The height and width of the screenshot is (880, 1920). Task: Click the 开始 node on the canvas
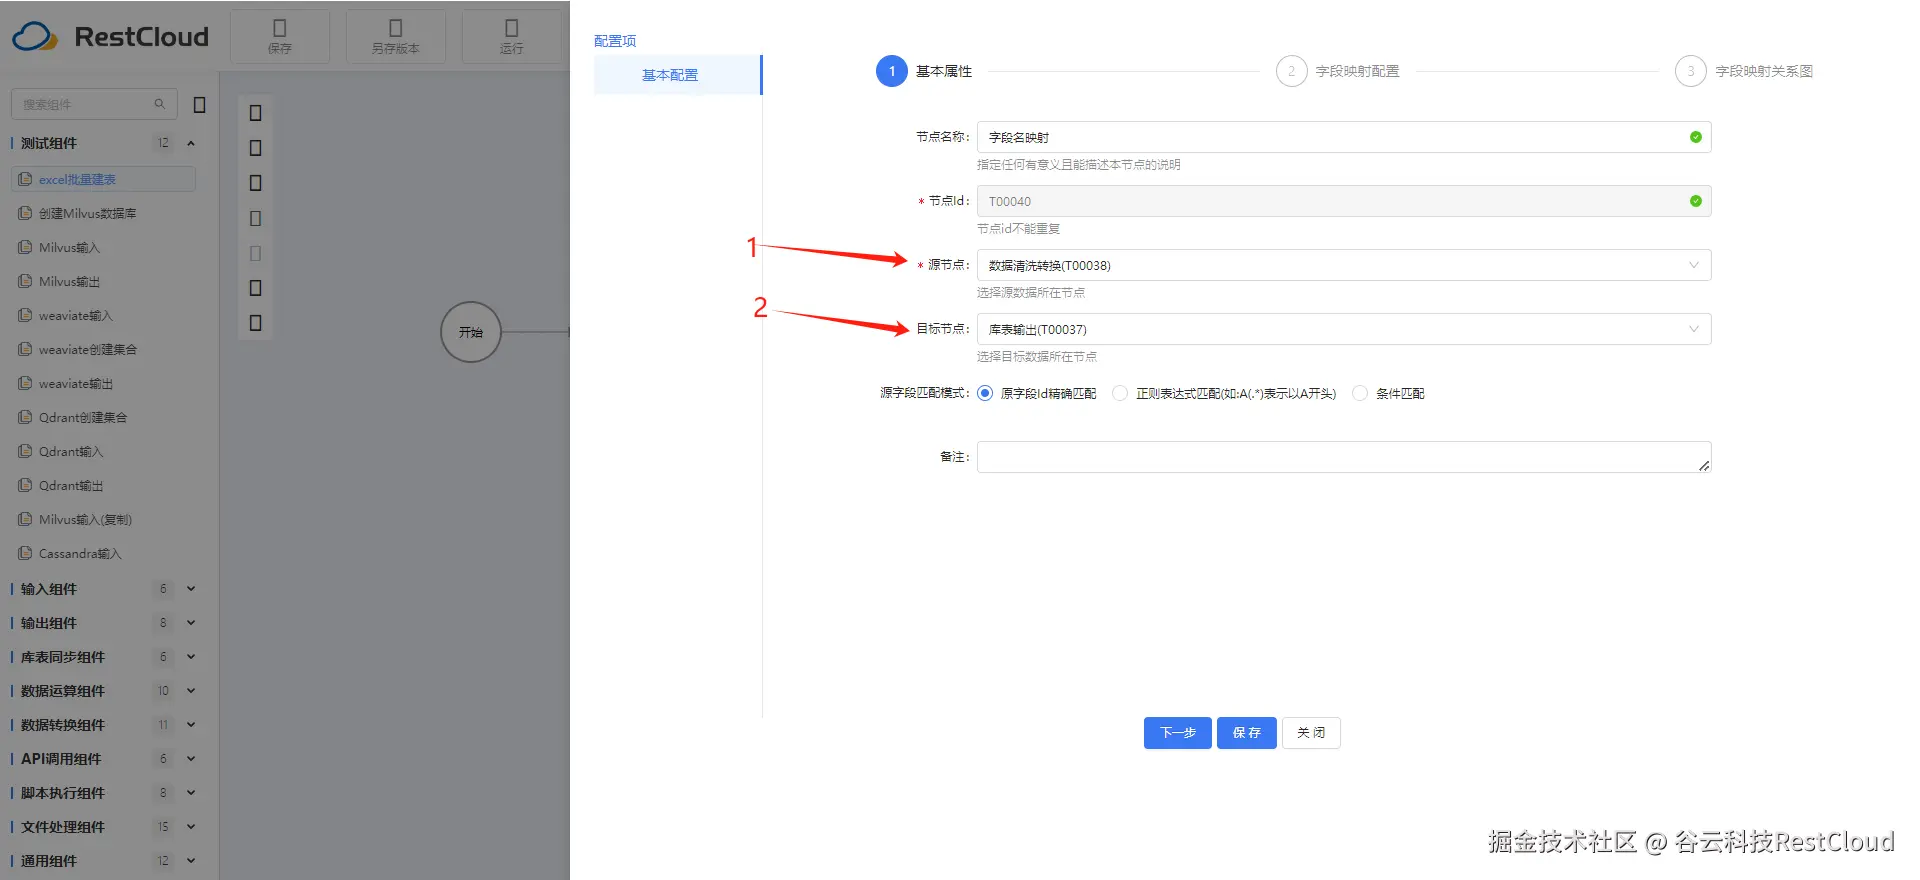click(x=470, y=332)
